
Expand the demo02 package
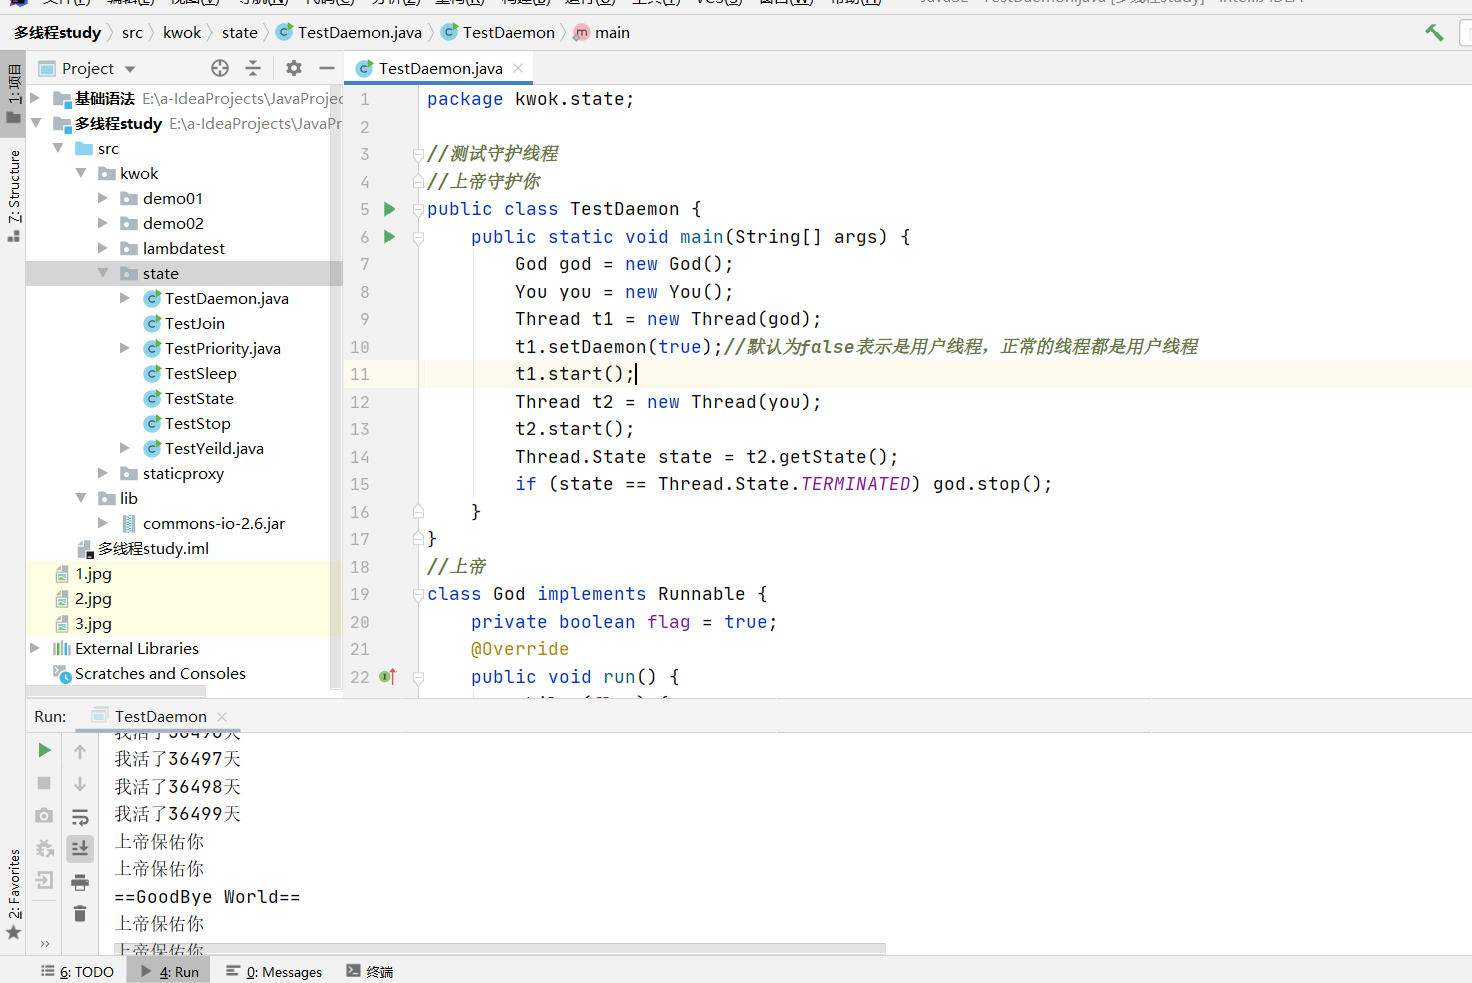103,223
